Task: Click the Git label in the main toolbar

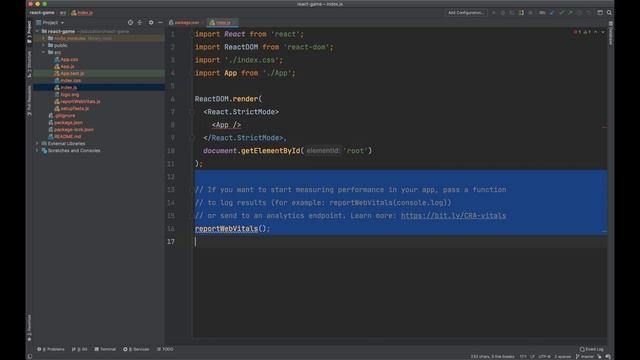Action: point(542,13)
